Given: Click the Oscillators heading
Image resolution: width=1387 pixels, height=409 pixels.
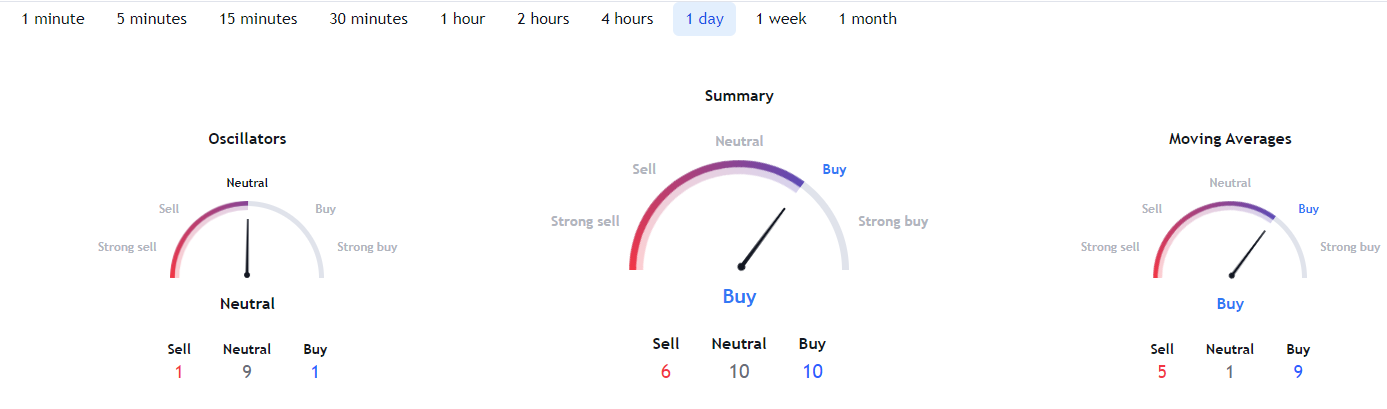Looking at the screenshot, I should pyautogui.click(x=247, y=139).
